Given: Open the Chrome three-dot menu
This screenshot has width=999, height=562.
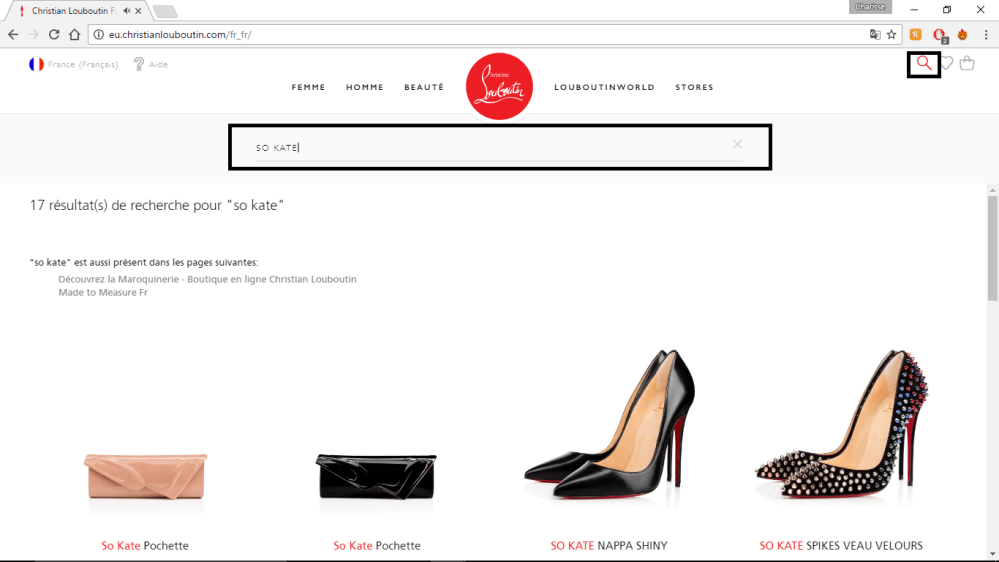Looking at the screenshot, I should click(x=985, y=34).
